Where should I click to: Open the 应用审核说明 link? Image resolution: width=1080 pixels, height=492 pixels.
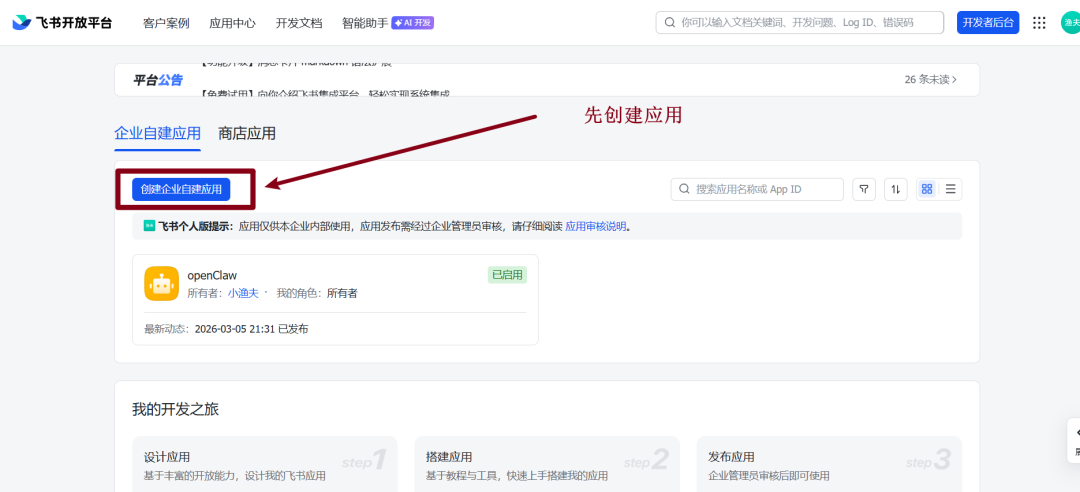coord(595,227)
